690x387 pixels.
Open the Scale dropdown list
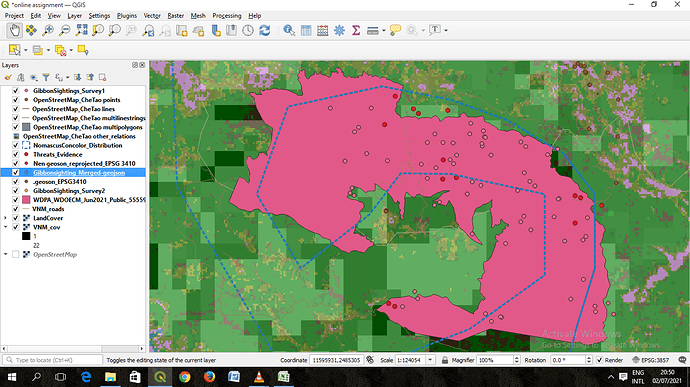coord(430,360)
